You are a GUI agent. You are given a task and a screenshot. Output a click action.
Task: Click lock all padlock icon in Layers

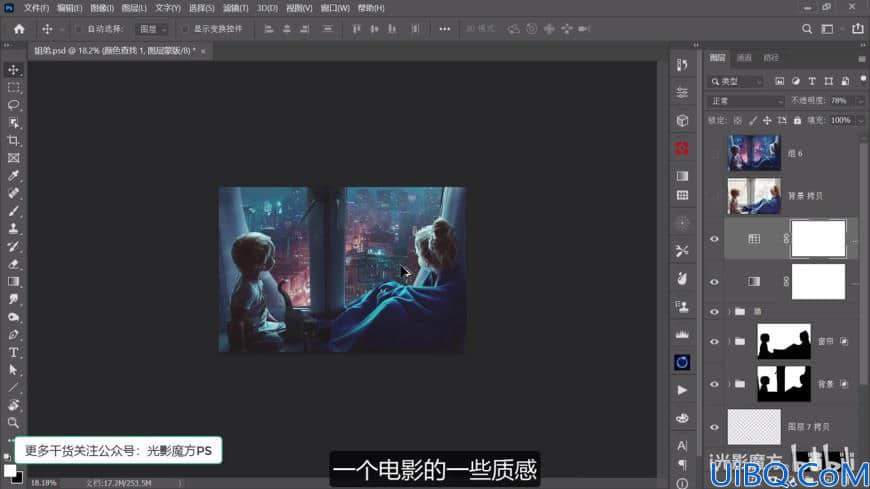(x=797, y=120)
